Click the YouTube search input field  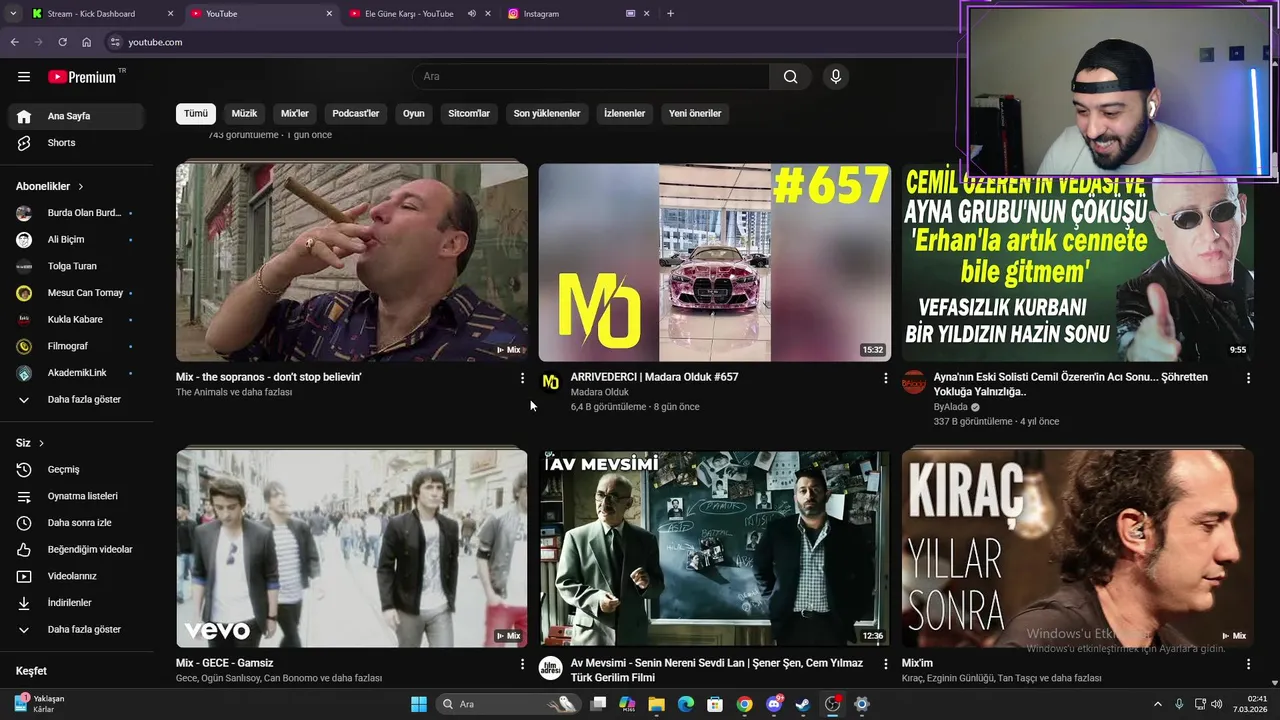(591, 77)
